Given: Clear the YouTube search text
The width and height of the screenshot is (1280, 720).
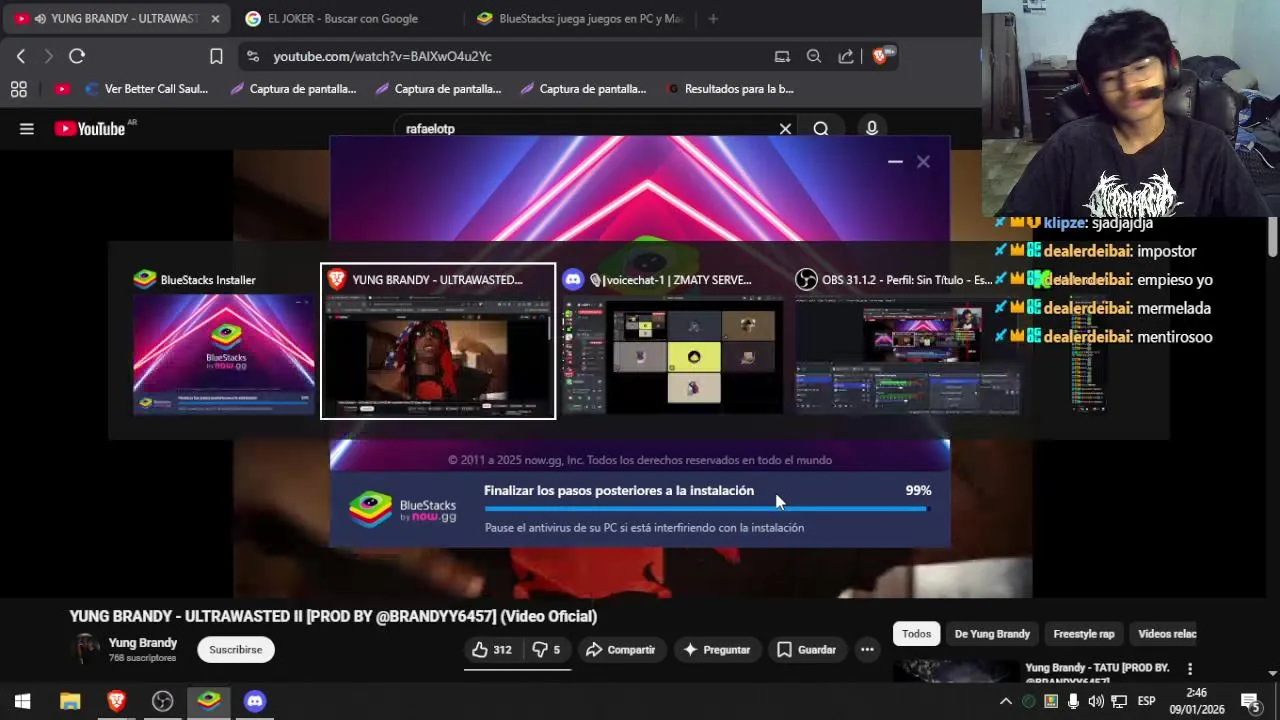Looking at the screenshot, I should tap(785, 129).
